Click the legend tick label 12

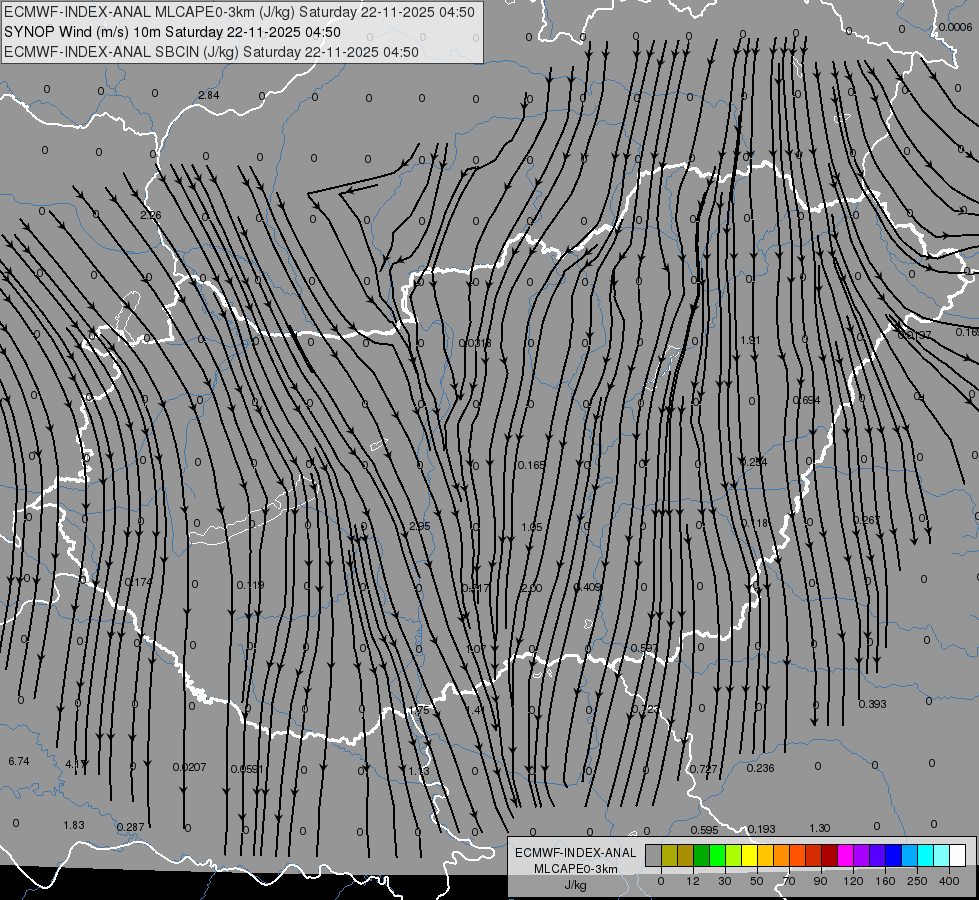[693, 881]
